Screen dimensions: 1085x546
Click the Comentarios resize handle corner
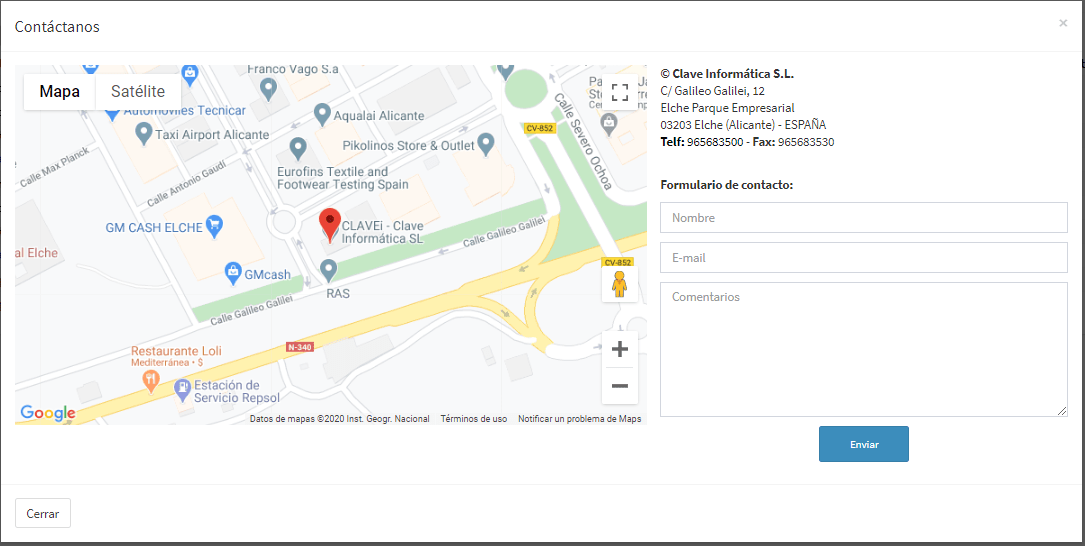(1062, 411)
